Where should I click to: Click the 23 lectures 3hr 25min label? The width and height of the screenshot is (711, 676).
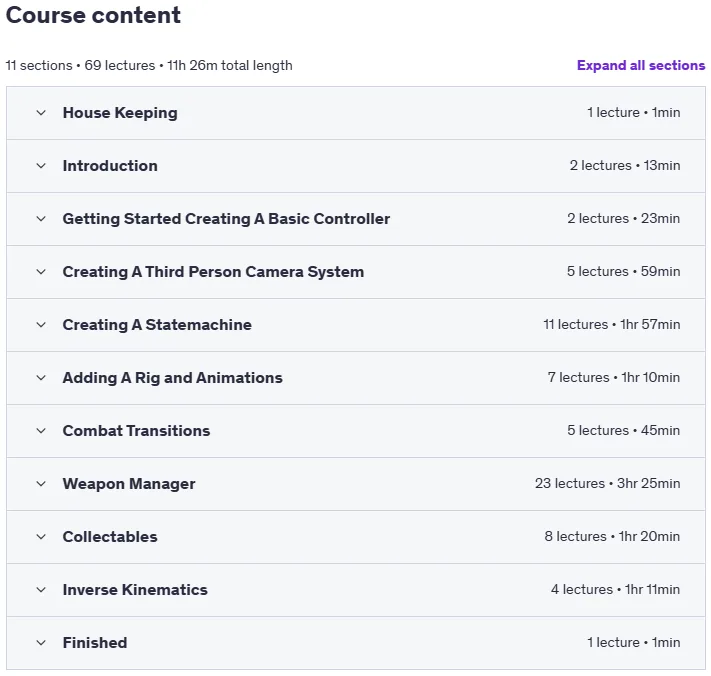607,483
